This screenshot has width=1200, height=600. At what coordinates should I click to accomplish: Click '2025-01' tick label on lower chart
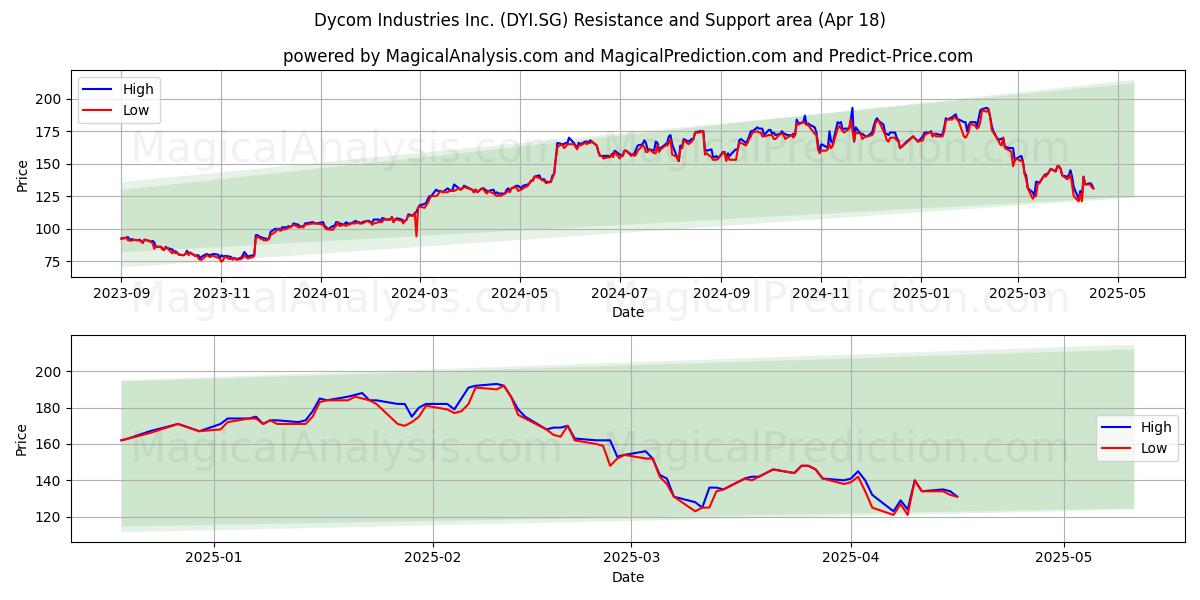click(x=215, y=560)
